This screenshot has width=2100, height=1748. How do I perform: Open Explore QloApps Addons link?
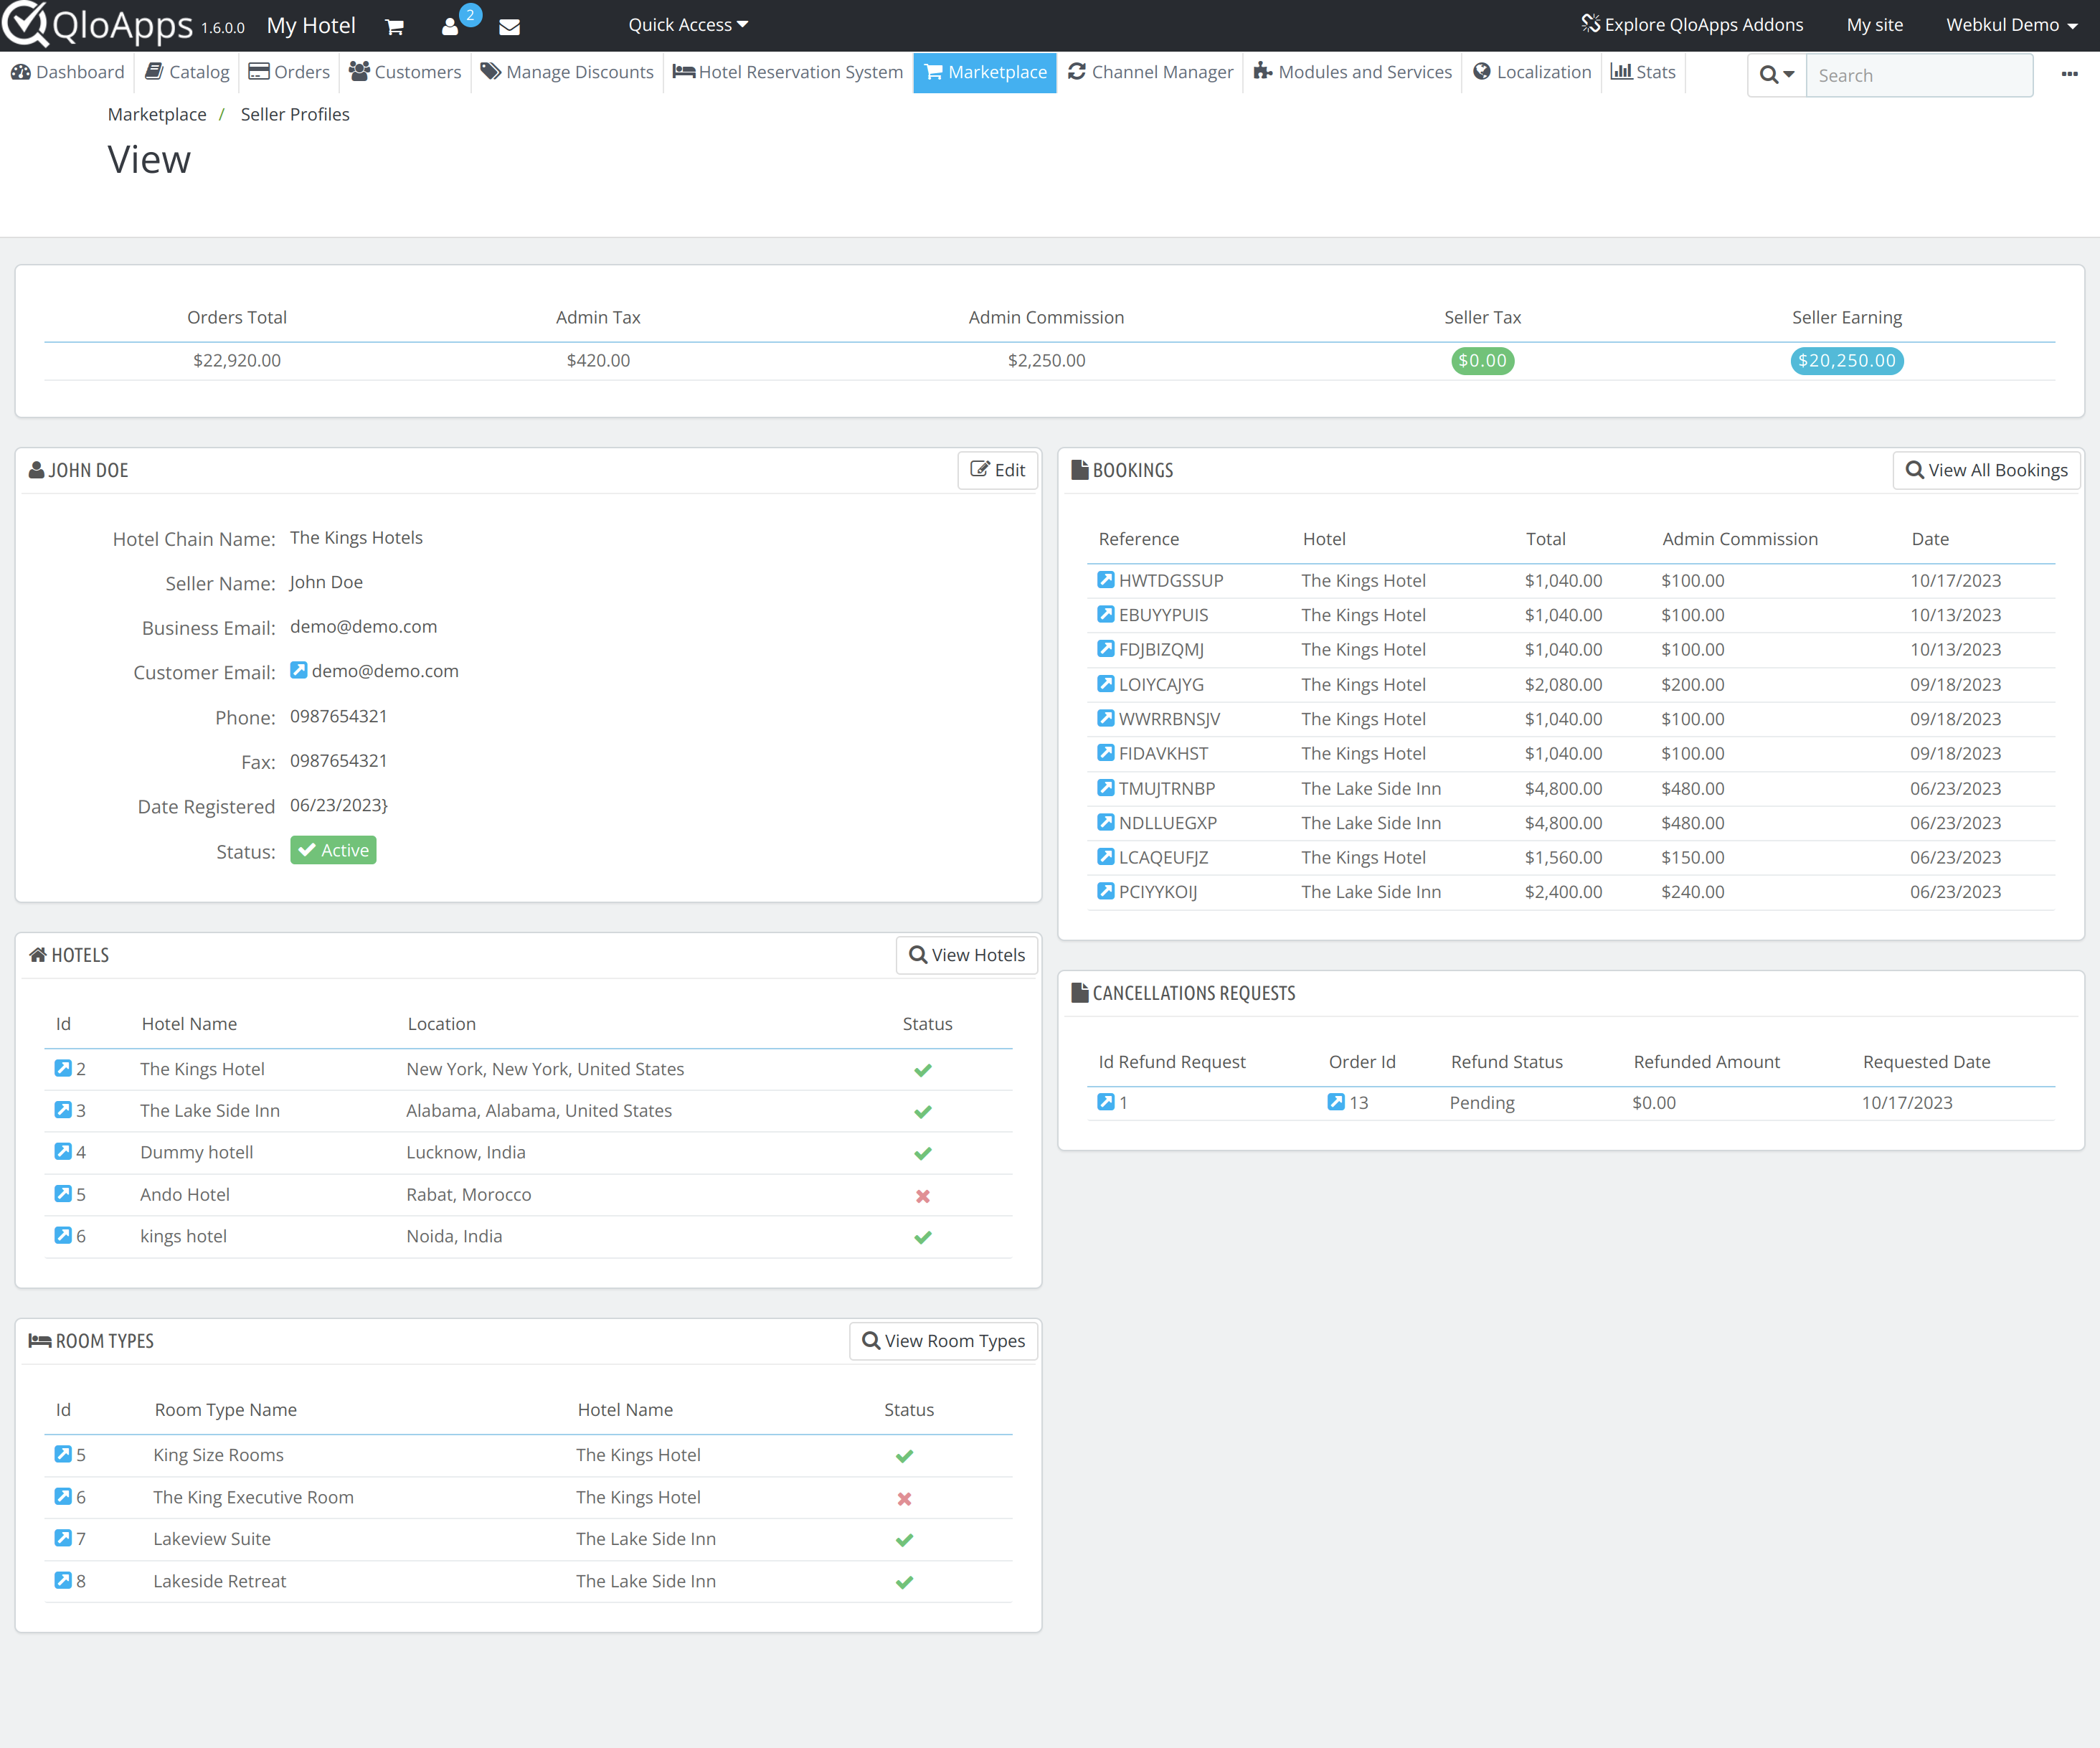point(1692,25)
